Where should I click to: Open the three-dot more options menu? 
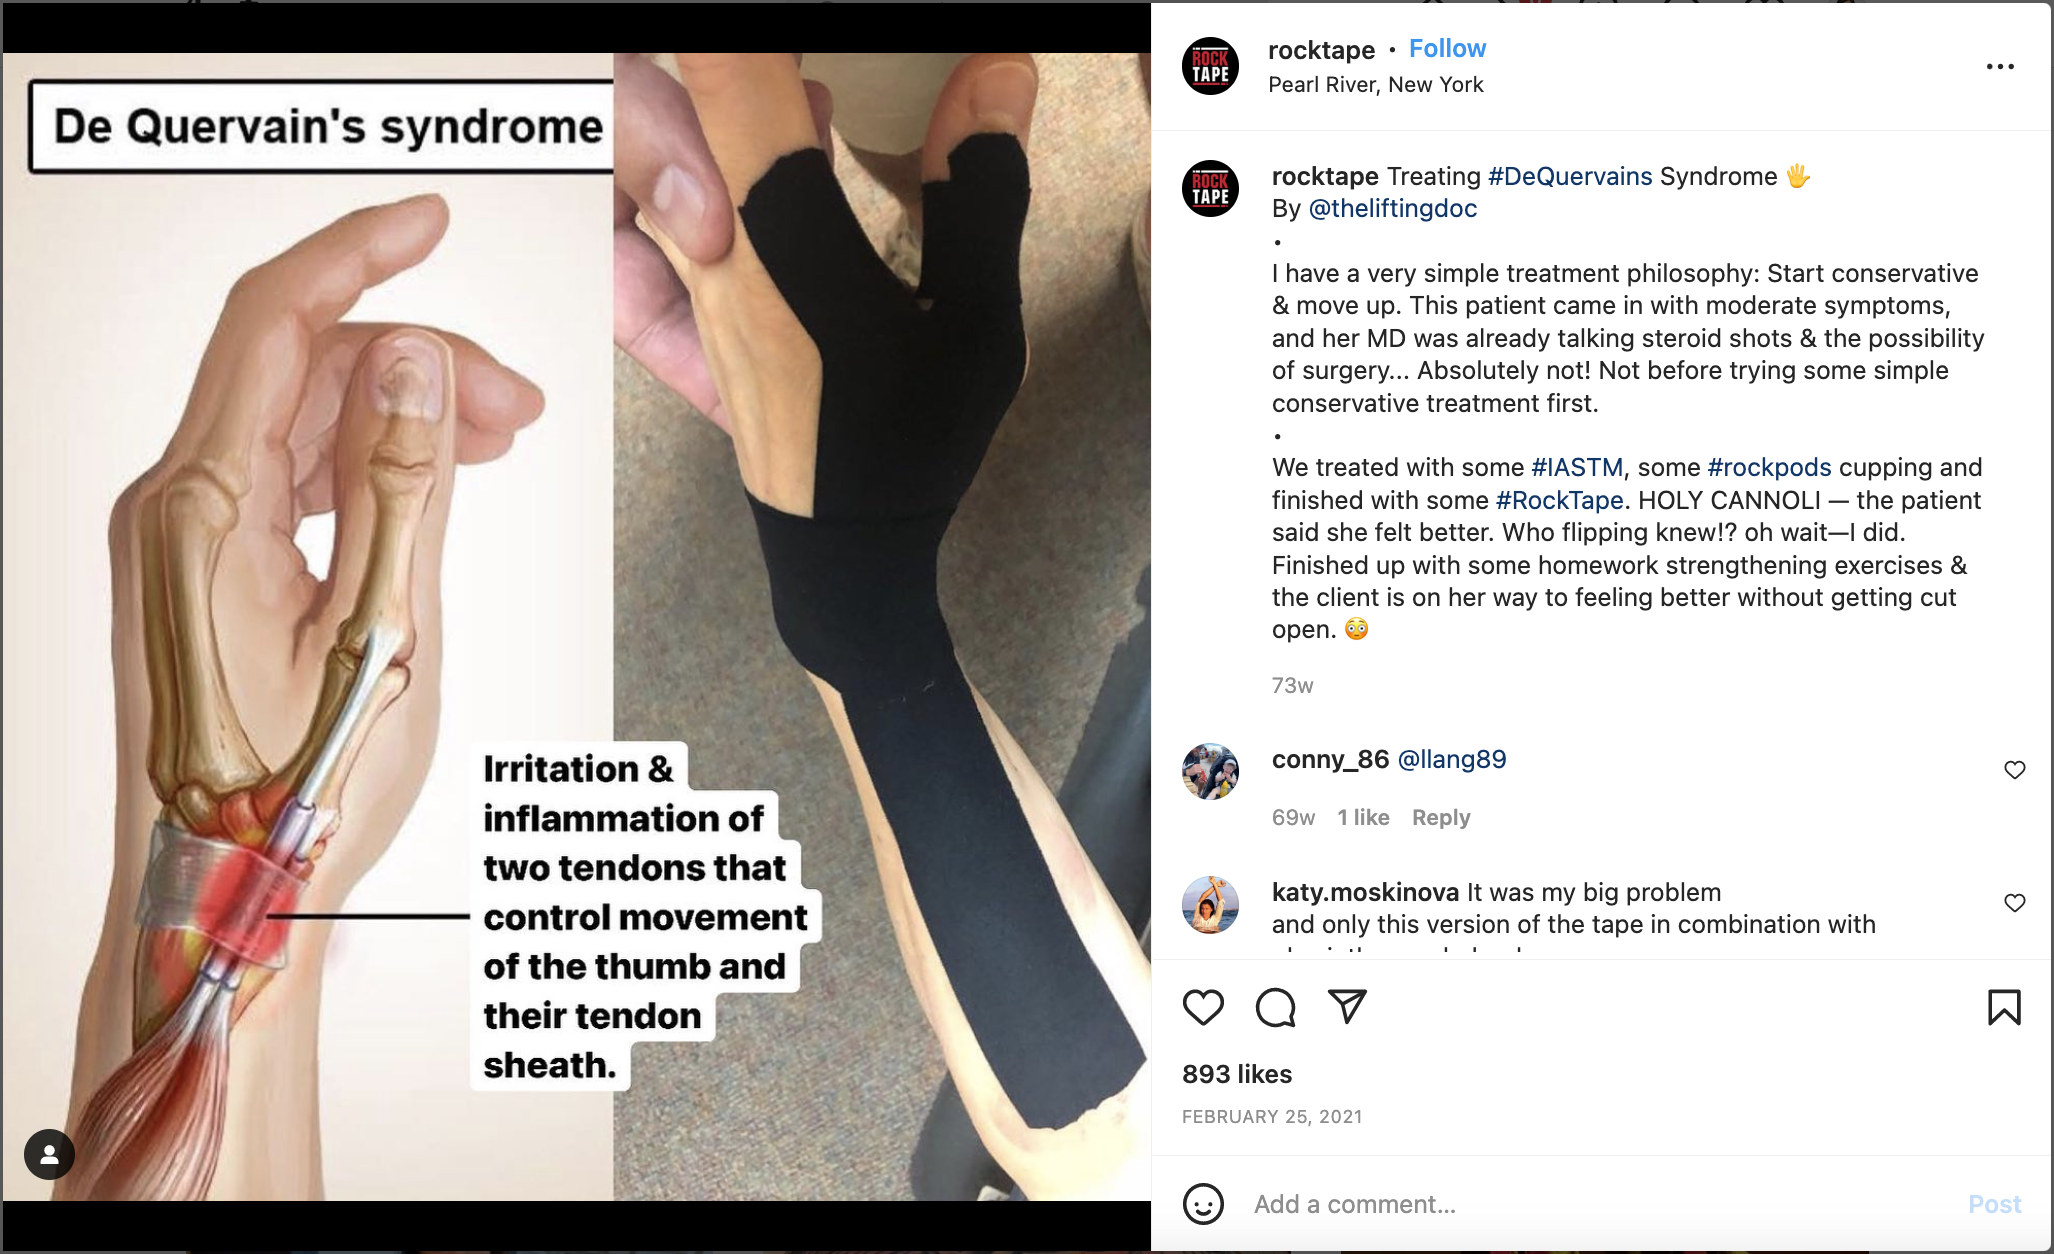click(x=2000, y=66)
